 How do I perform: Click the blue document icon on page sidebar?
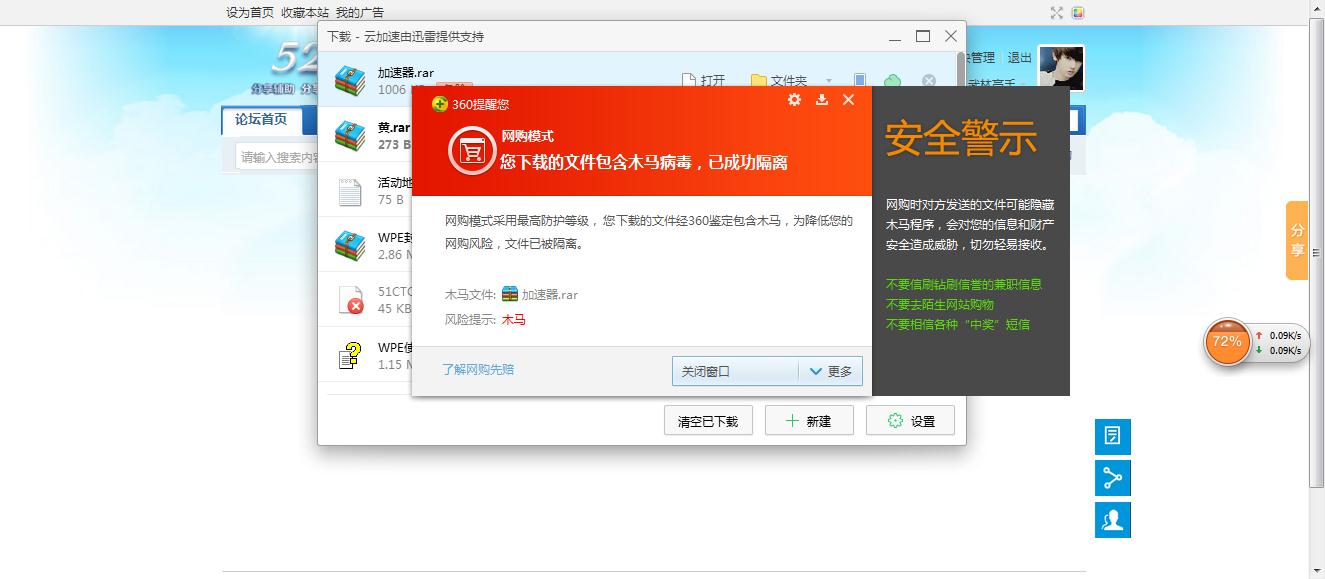pos(1113,437)
